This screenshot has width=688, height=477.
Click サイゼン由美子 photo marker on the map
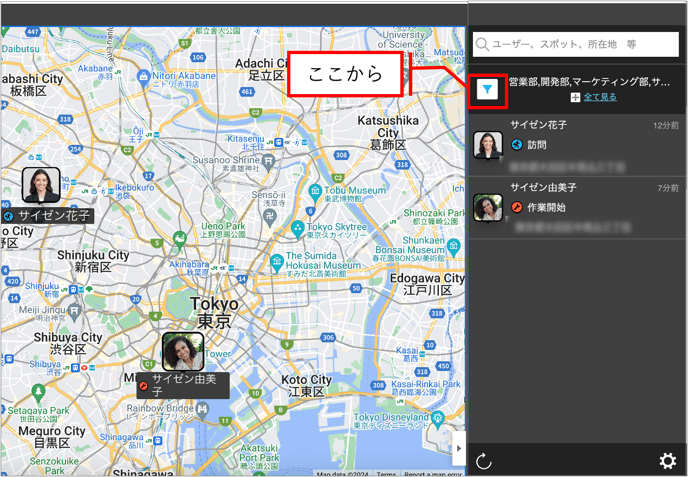click(183, 351)
